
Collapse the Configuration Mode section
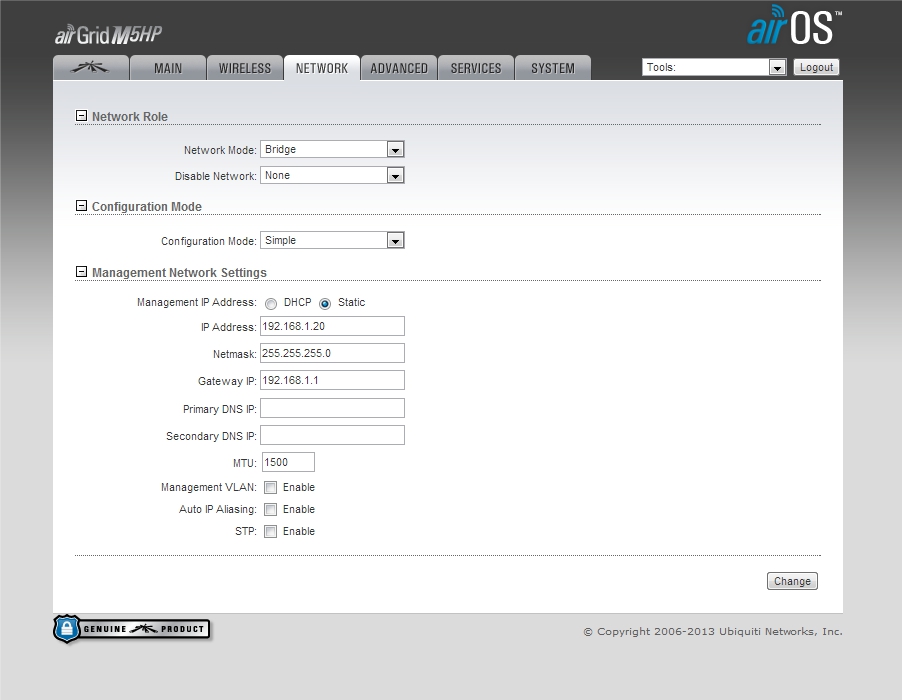click(x=81, y=206)
